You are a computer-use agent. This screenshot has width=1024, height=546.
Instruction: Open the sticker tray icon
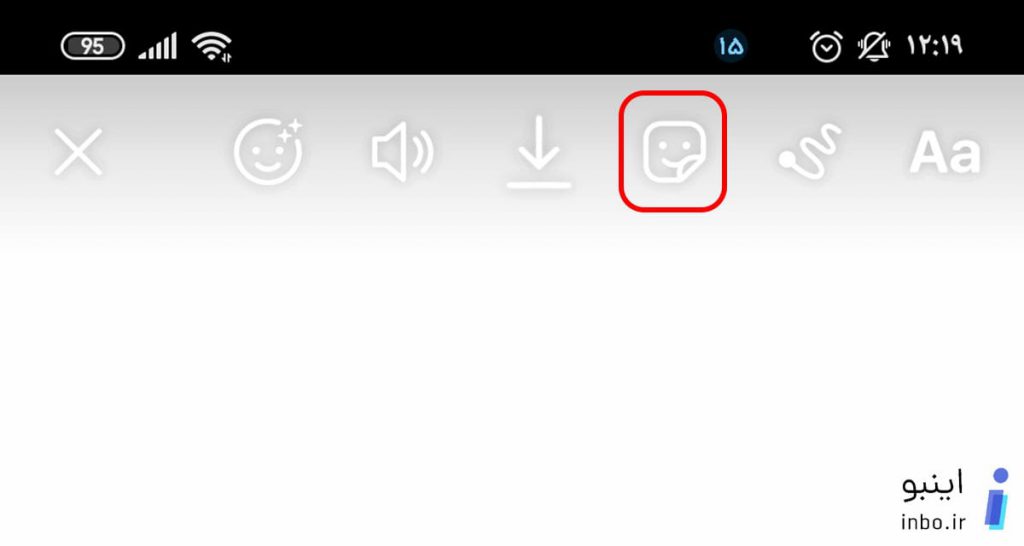click(673, 152)
